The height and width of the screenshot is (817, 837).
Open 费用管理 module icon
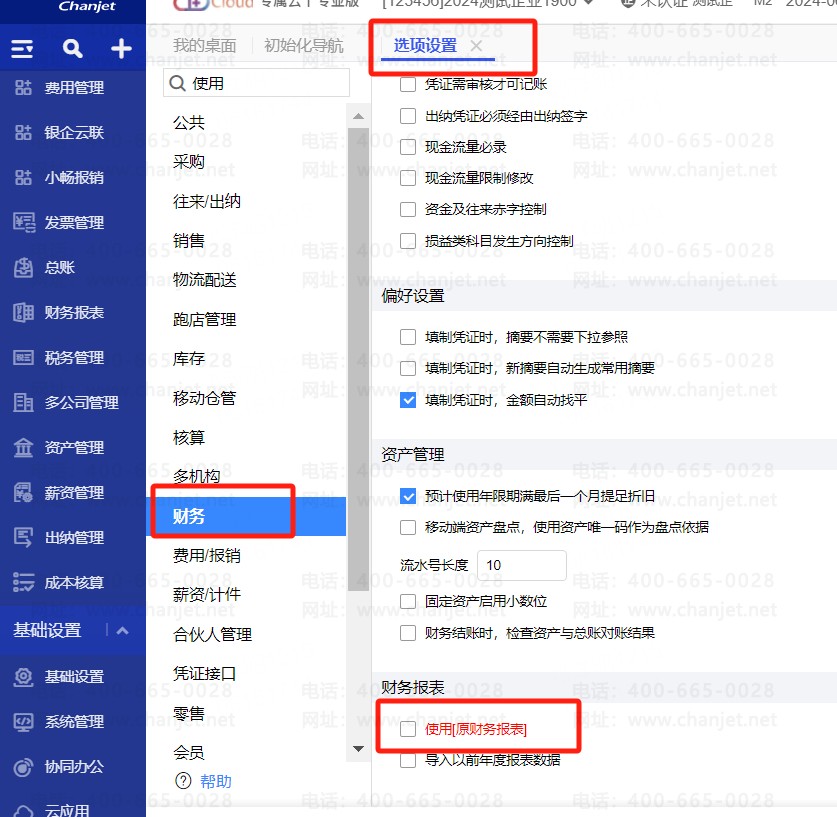pos(23,88)
